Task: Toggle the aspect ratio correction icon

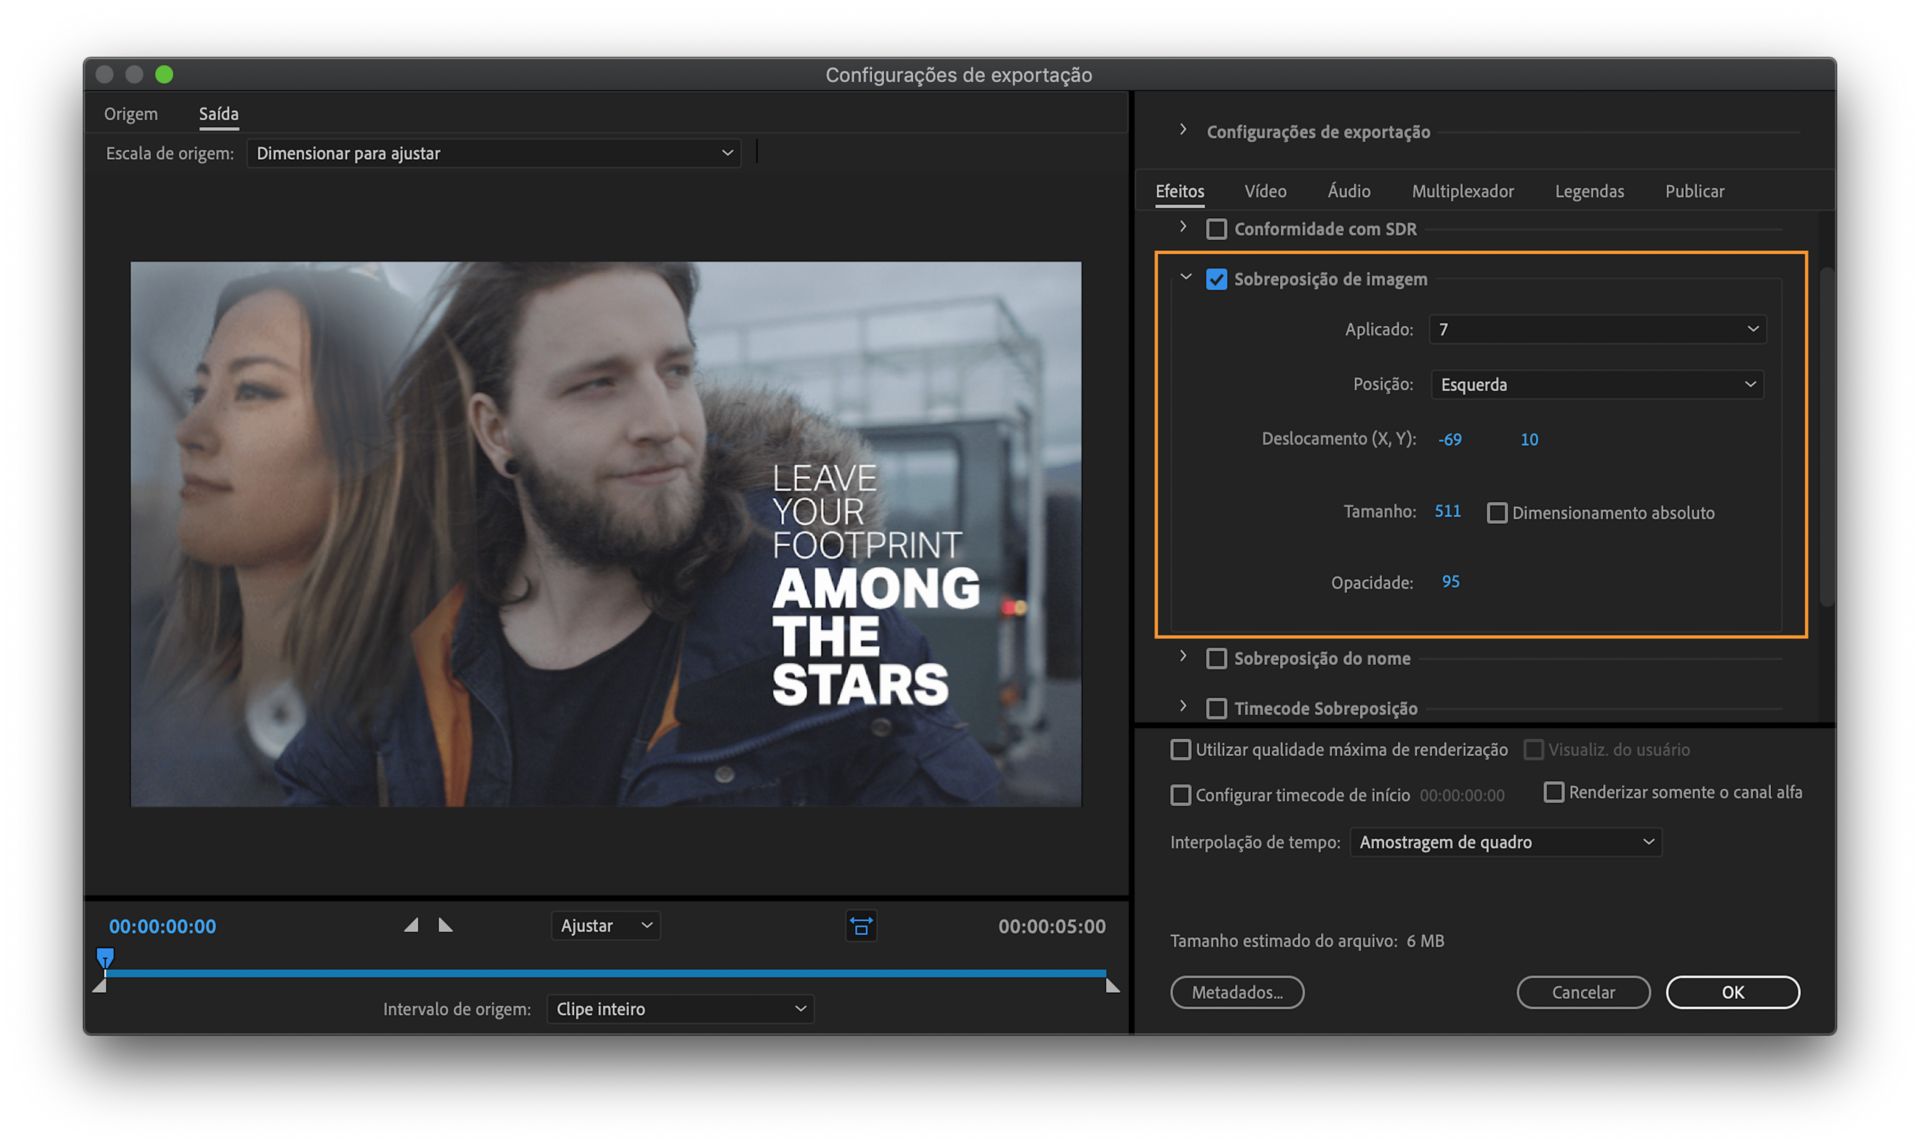Action: (x=861, y=926)
